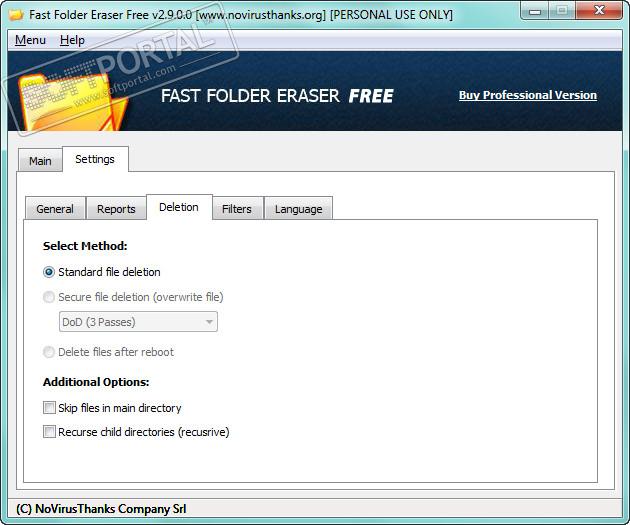The height and width of the screenshot is (525, 630).
Task: Click Buy Professional Version link
Action: 528,95
